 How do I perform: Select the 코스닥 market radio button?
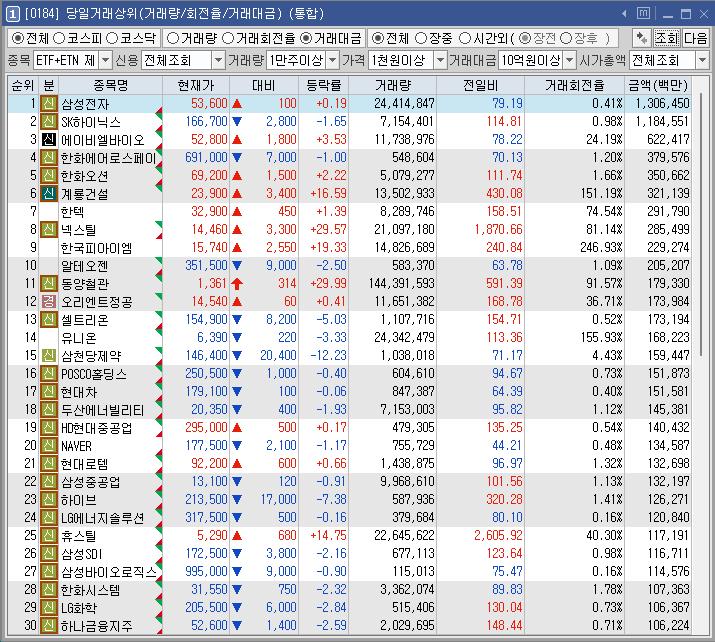[112, 38]
